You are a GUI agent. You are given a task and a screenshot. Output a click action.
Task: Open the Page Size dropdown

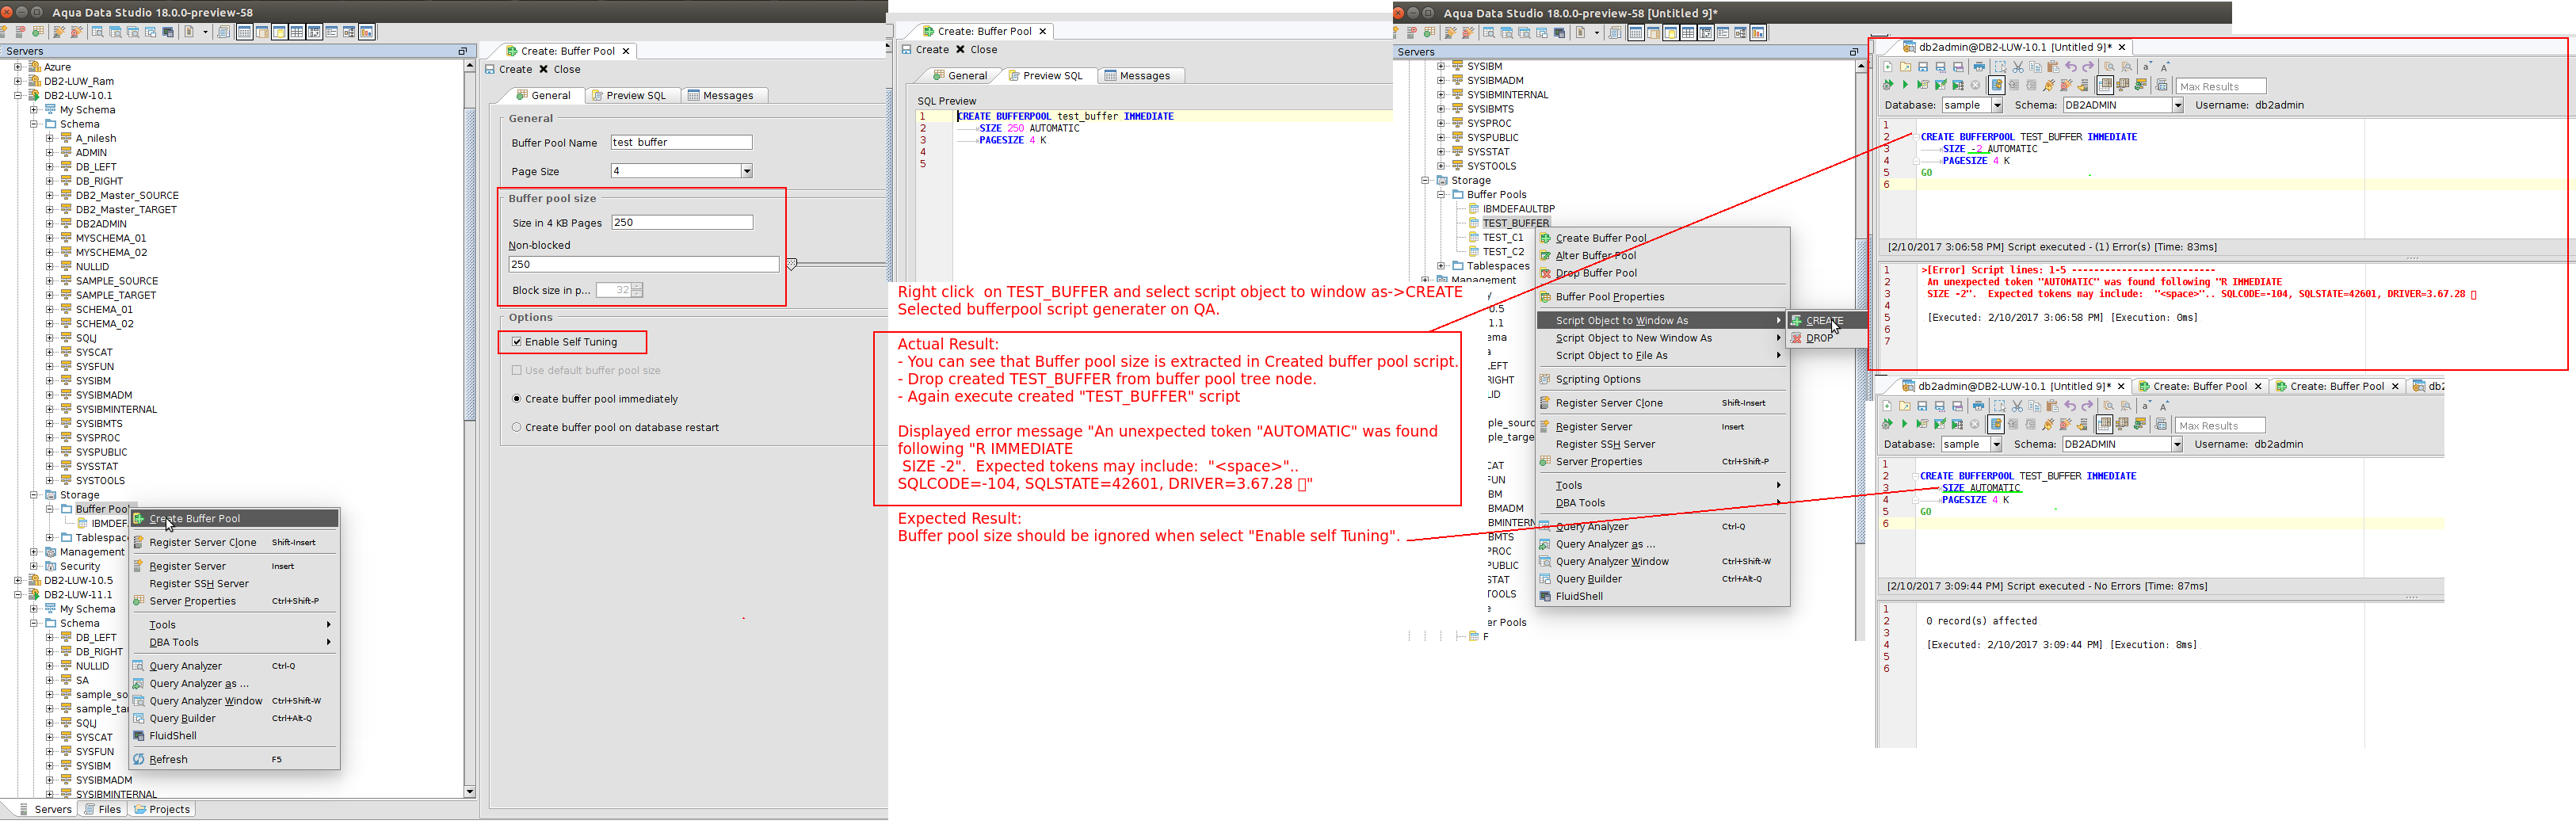point(746,171)
